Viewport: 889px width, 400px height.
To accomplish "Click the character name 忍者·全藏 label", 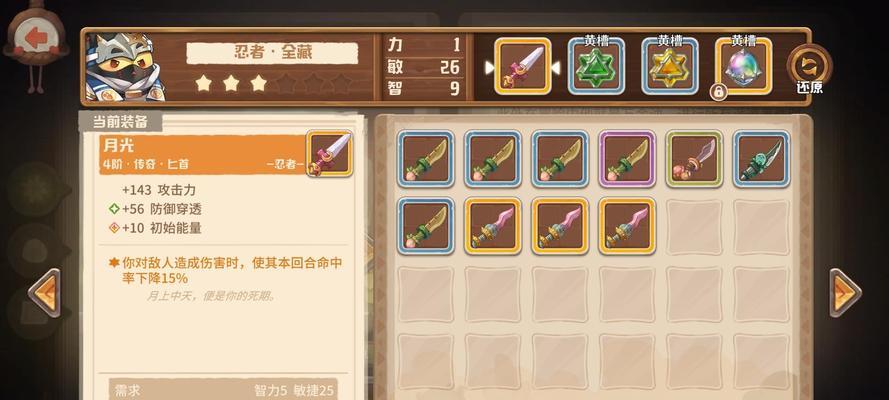I will (272, 53).
